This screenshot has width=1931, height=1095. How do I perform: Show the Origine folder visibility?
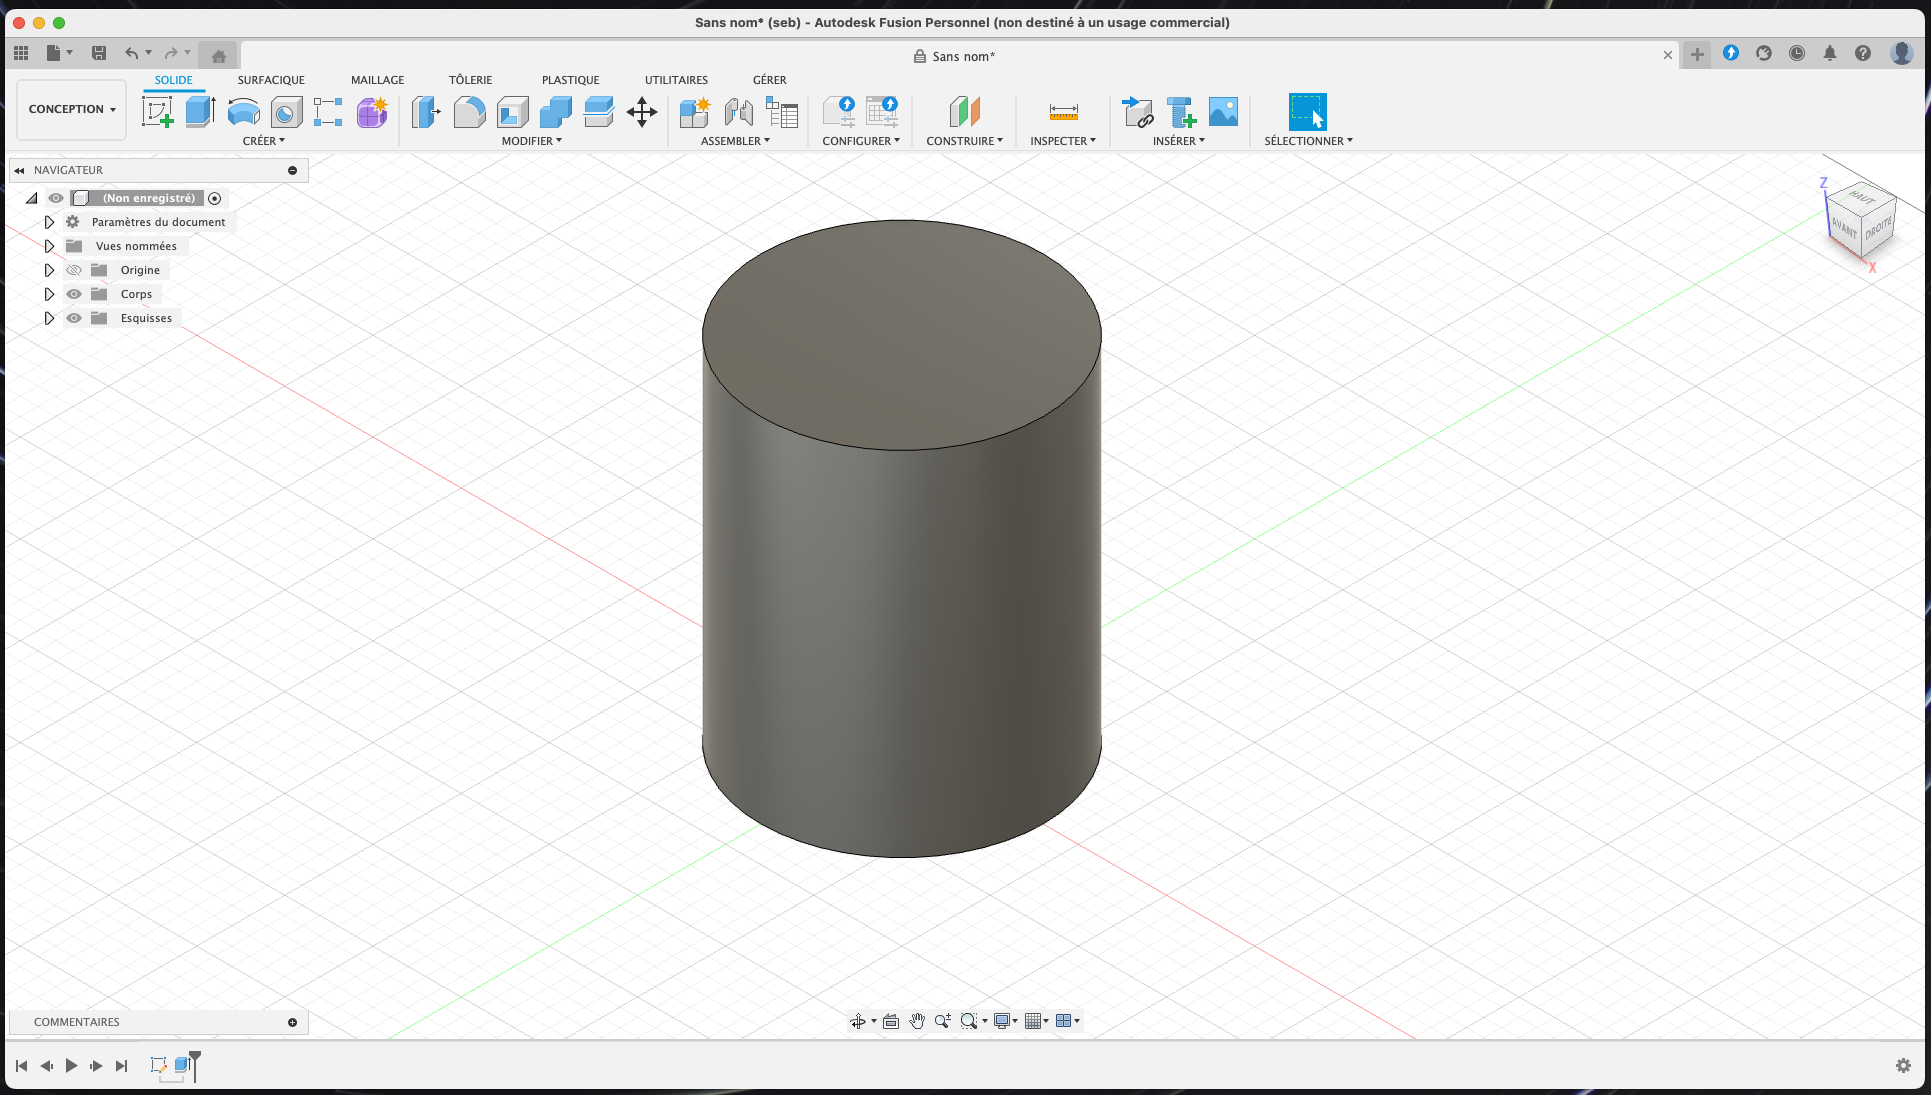(74, 270)
